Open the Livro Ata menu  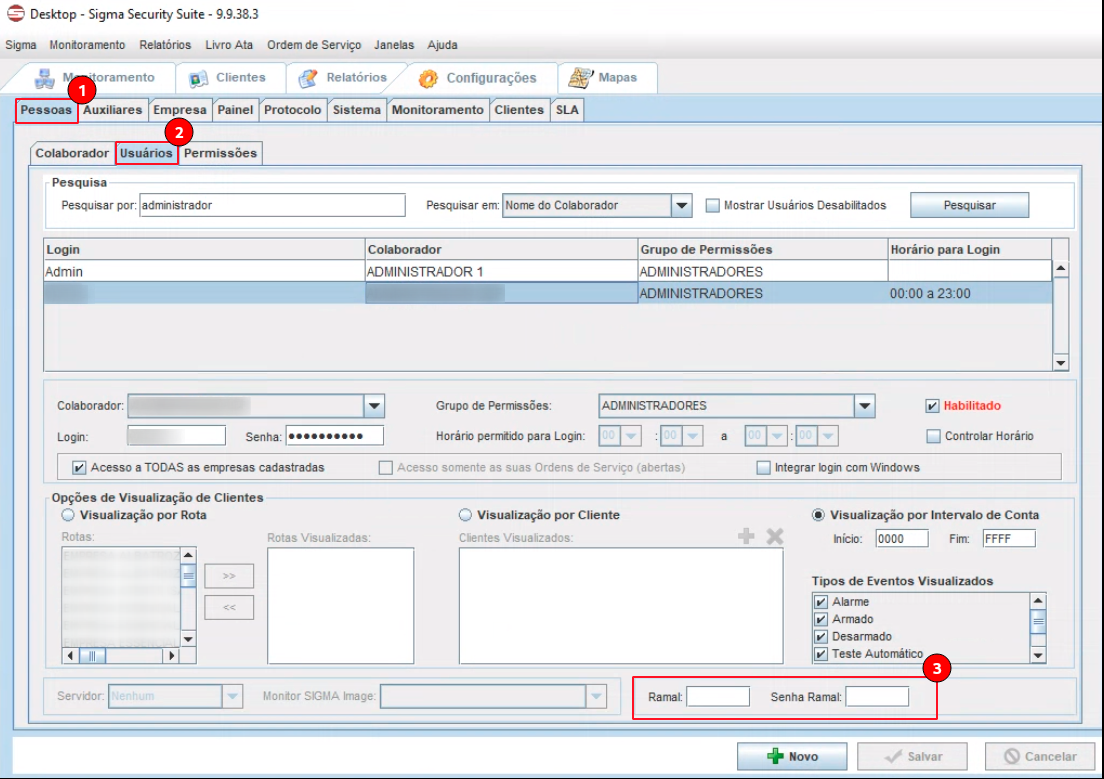229,45
